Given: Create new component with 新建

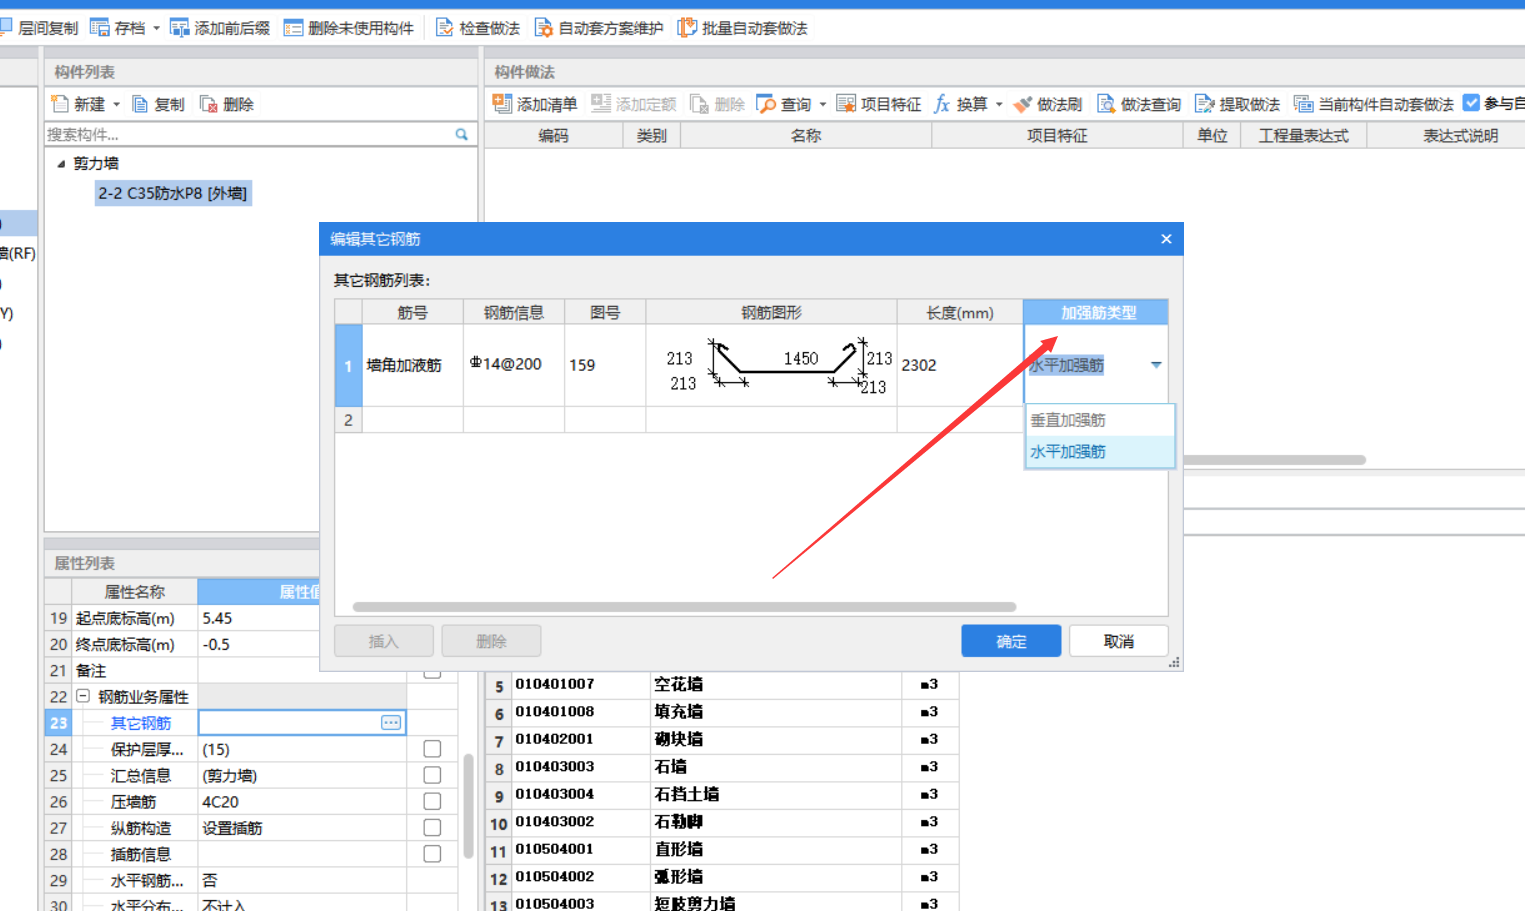Looking at the screenshot, I should pyautogui.click(x=78, y=104).
